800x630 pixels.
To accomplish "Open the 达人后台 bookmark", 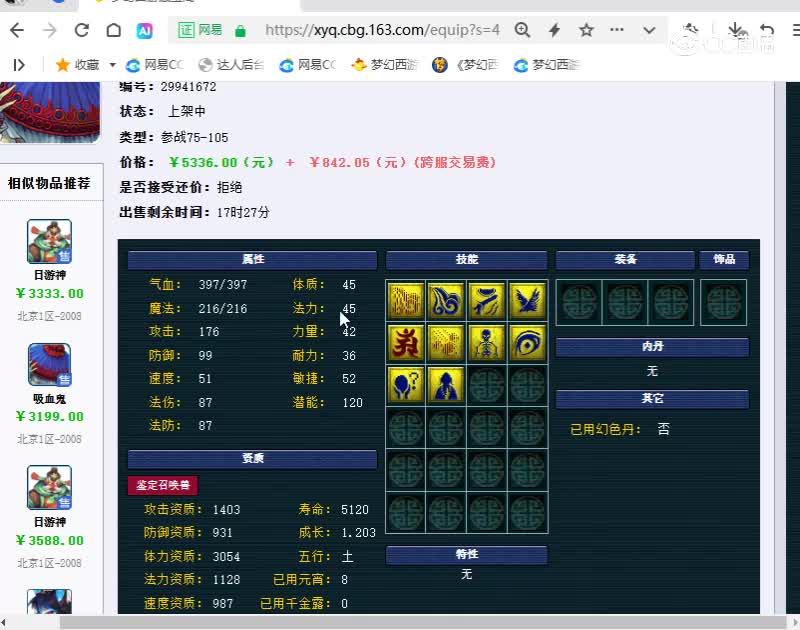I will 231,65.
